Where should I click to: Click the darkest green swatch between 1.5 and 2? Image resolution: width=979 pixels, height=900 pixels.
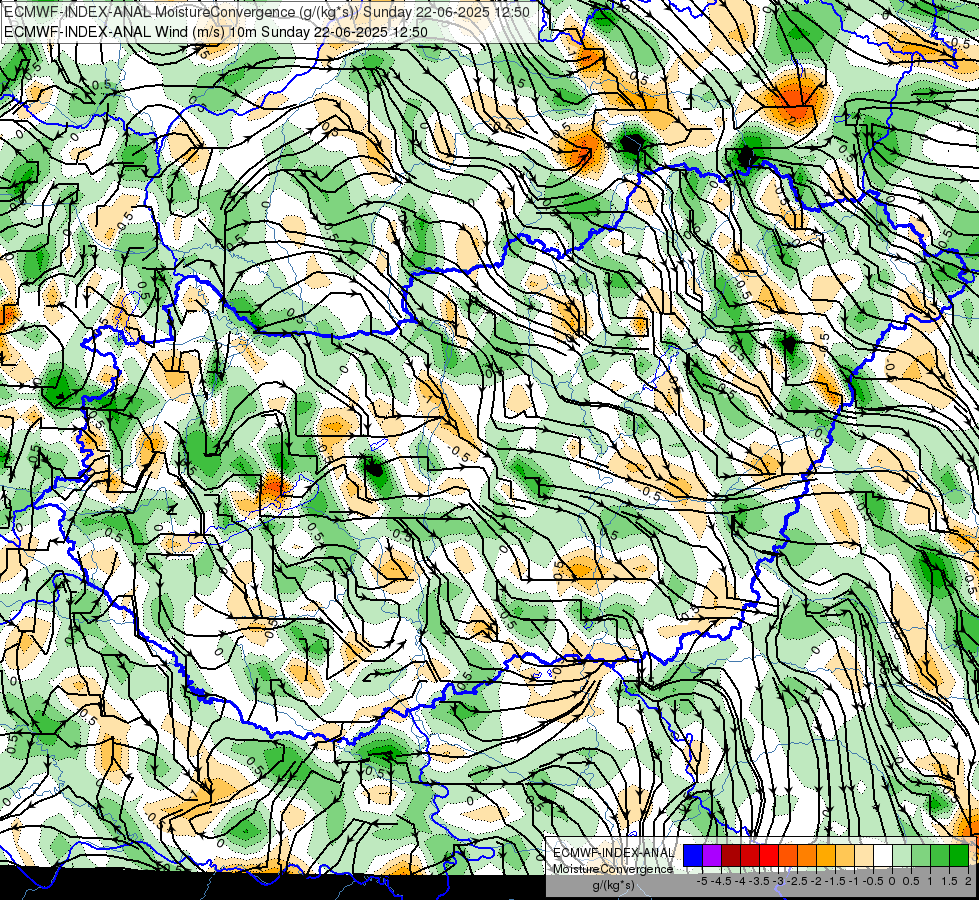(x=959, y=855)
